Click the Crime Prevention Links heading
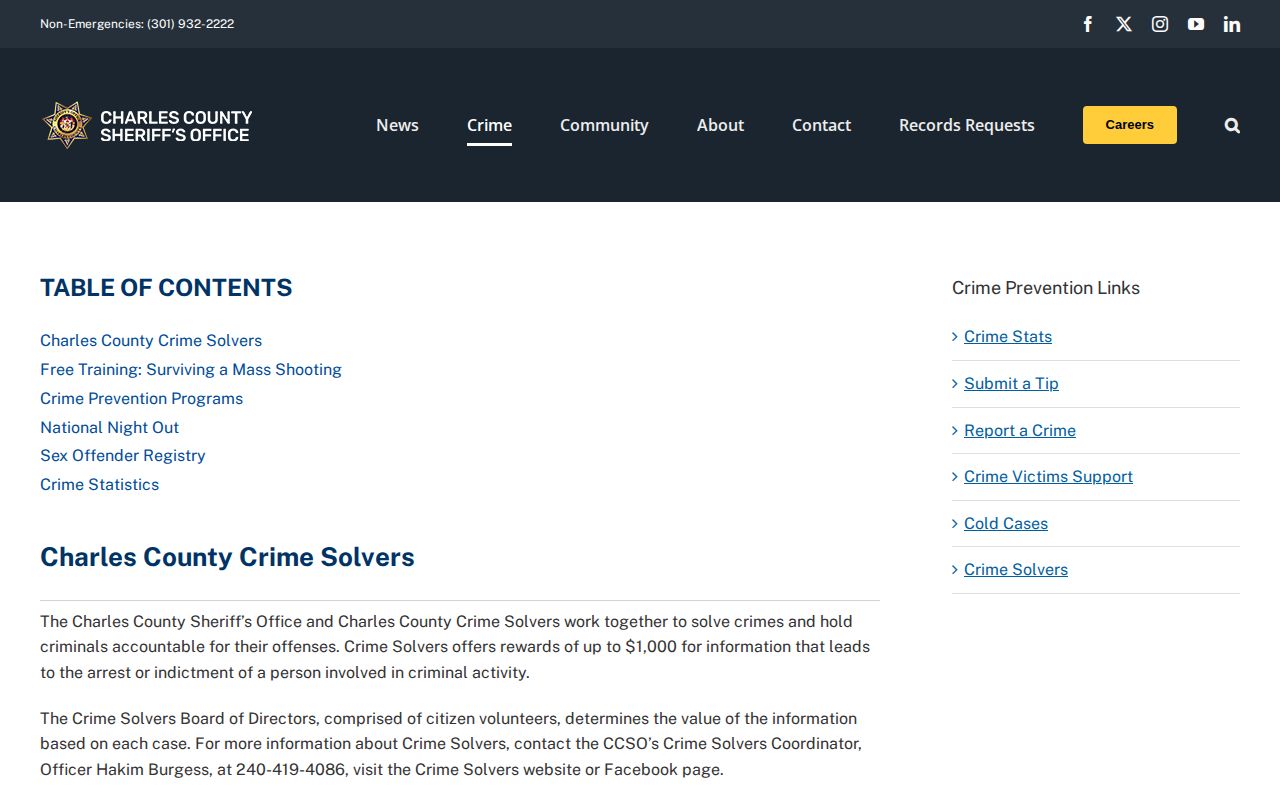The height and width of the screenshot is (800, 1280). [1046, 288]
